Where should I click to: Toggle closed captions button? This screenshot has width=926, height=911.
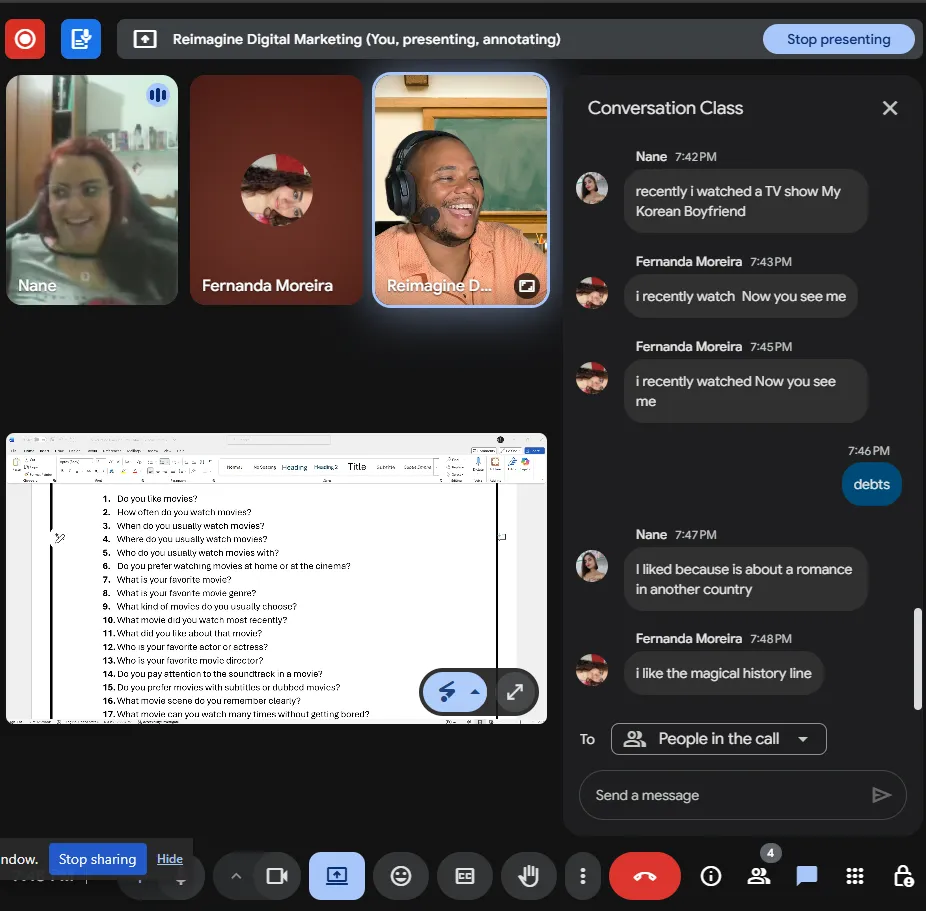click(465, 876)
